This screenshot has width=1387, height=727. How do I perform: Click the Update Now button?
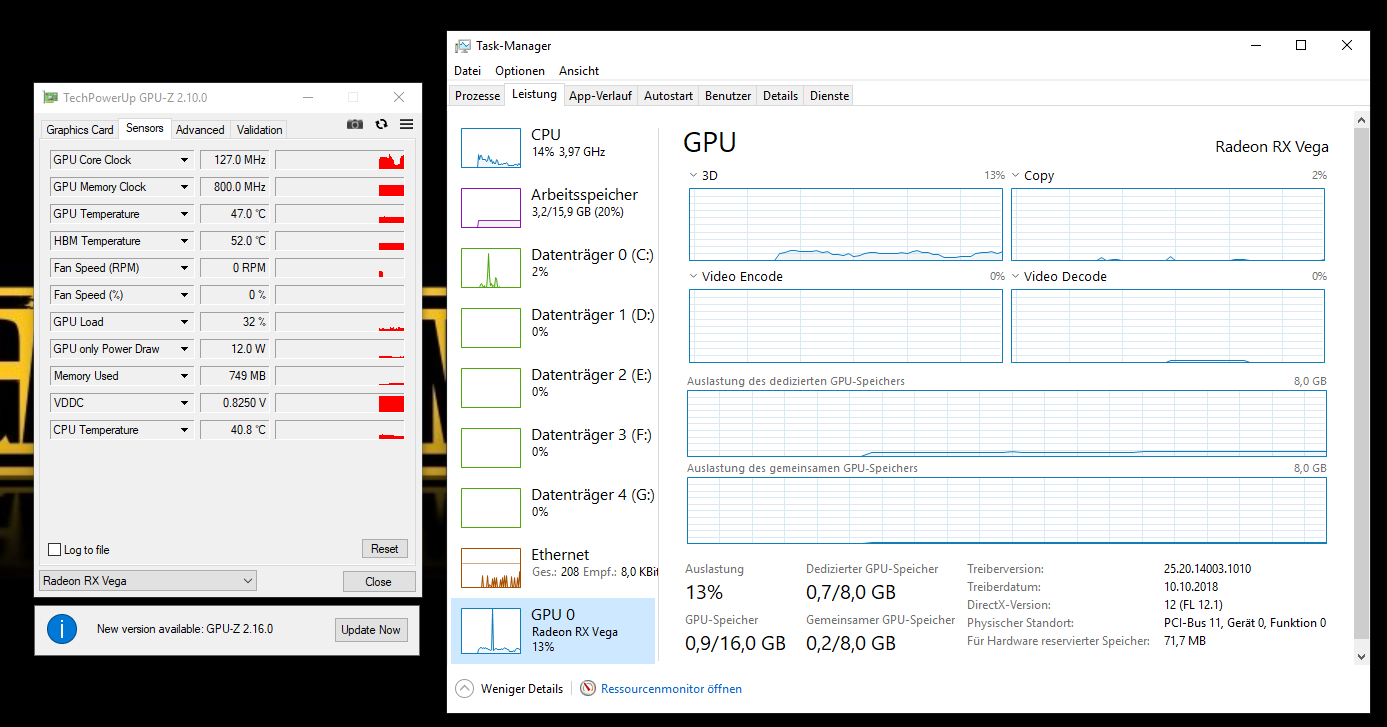(x=371, y=630)
